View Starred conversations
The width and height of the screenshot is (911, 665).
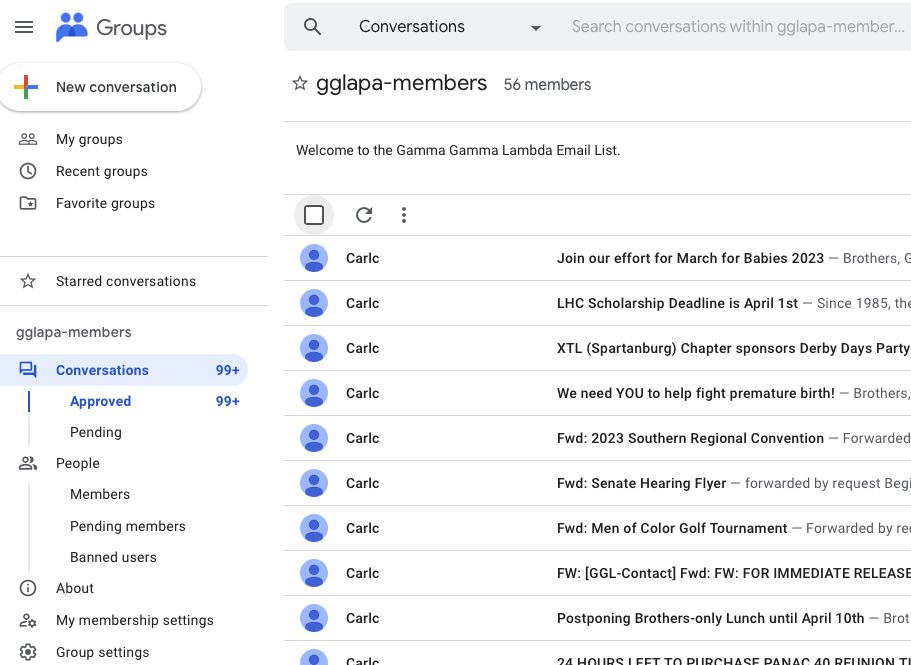pos(125,281)
